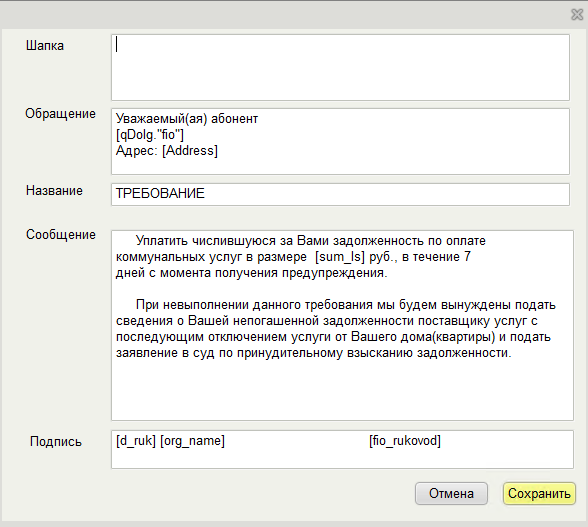
Task: Click the Подпись field label
Action: tap(56, 442)
